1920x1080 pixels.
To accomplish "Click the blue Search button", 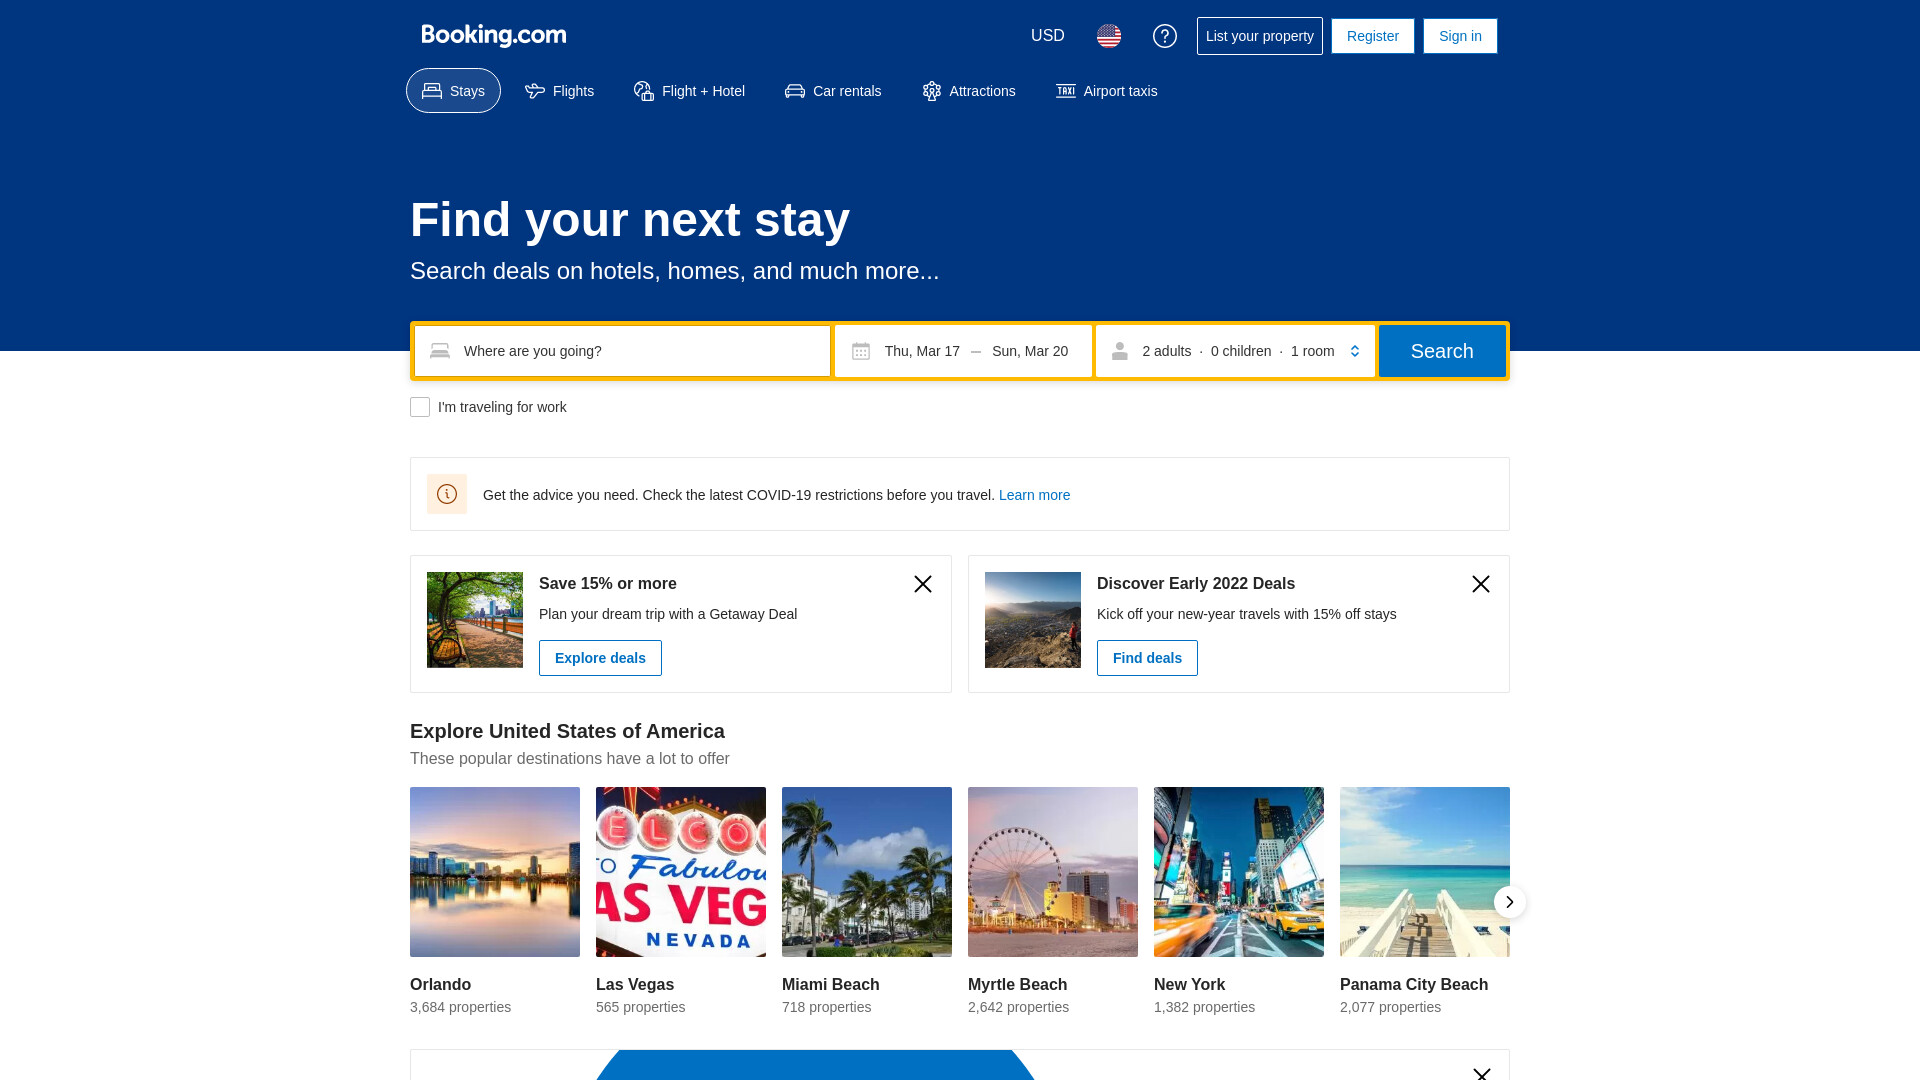I will pos(1442,351).
